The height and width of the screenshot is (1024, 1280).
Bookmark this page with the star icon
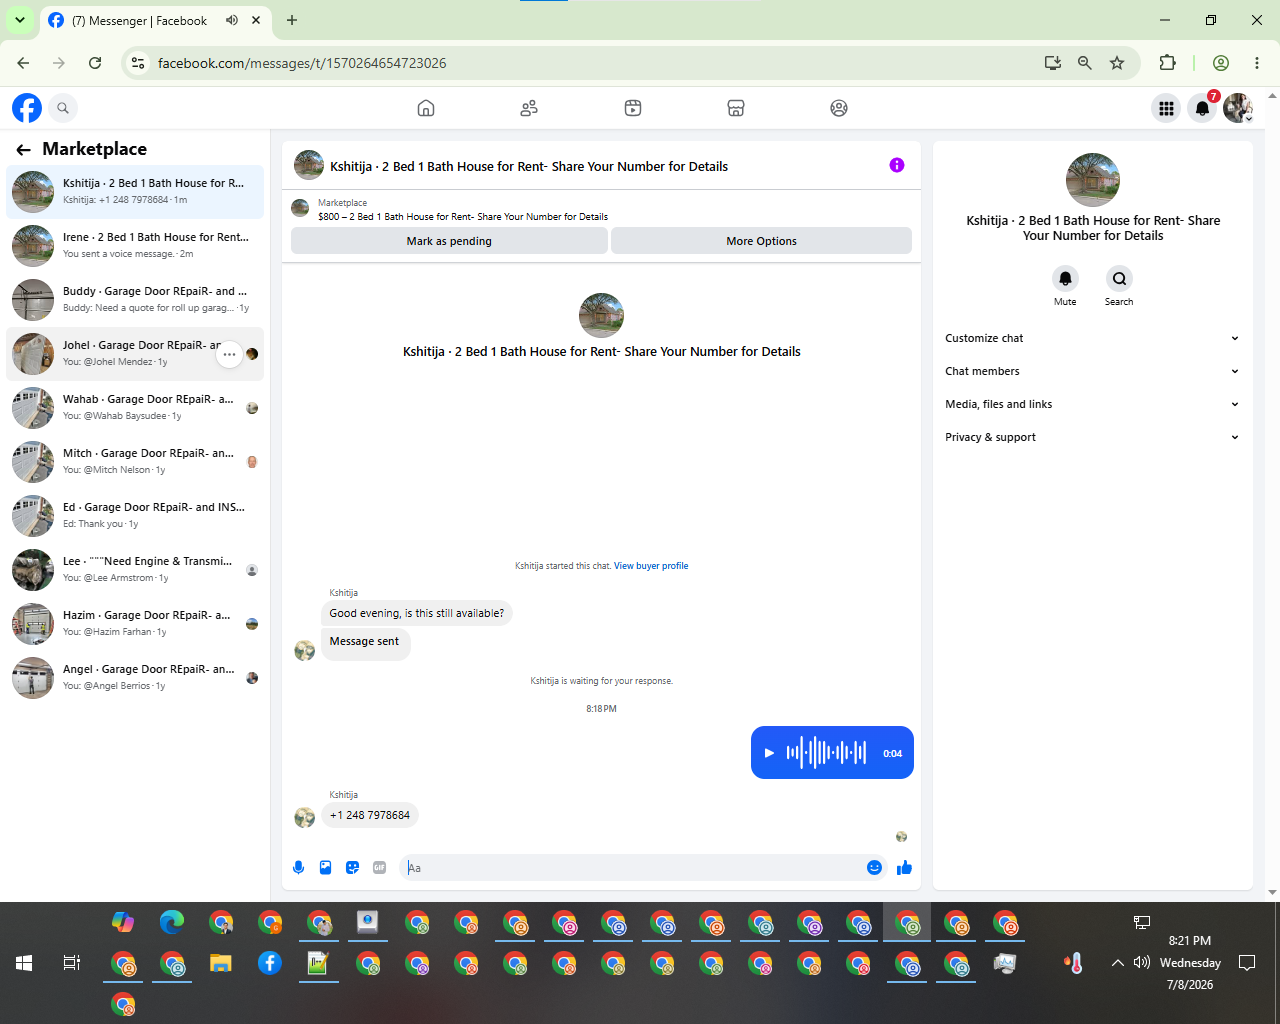click(x=1117, y=63)
